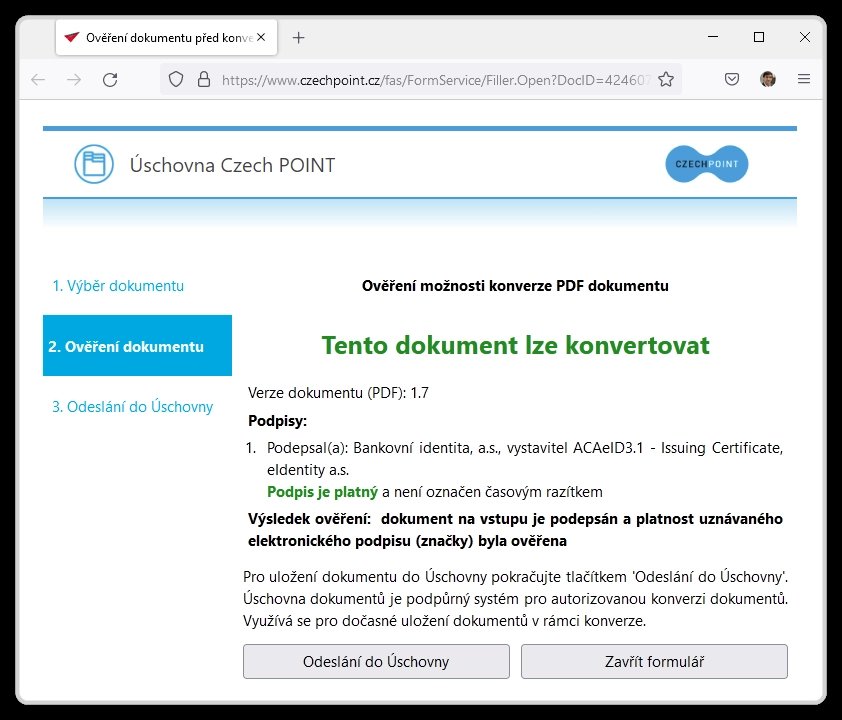Click the tab's red favicon

point(72,38)
